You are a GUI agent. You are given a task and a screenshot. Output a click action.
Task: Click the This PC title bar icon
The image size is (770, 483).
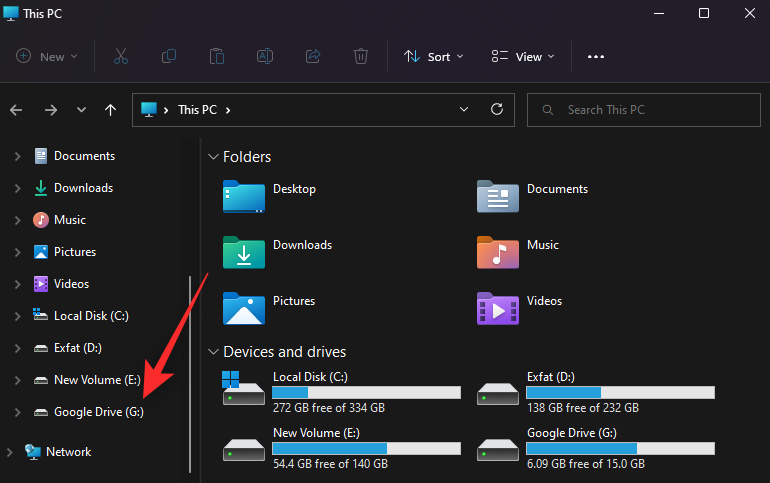coord(11,13)
